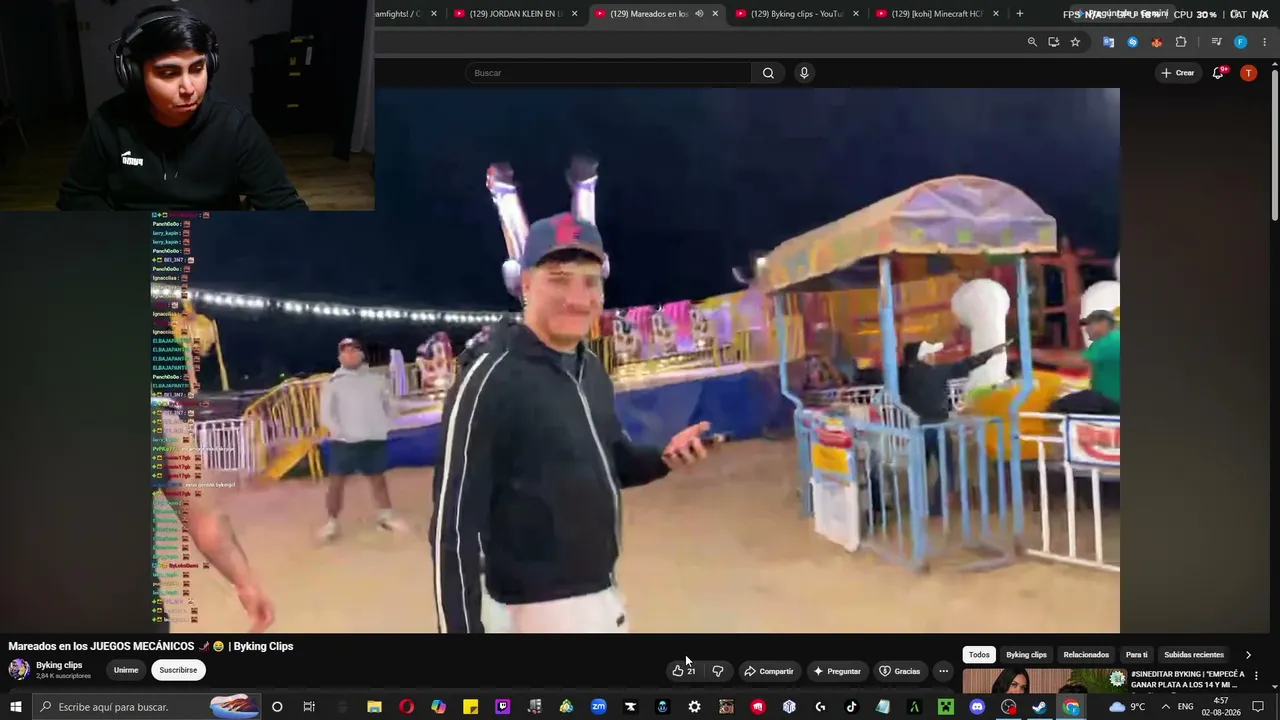Select the Todos filter chip
The height and width of the screenshot is (720, 1280).
[979, 655]
